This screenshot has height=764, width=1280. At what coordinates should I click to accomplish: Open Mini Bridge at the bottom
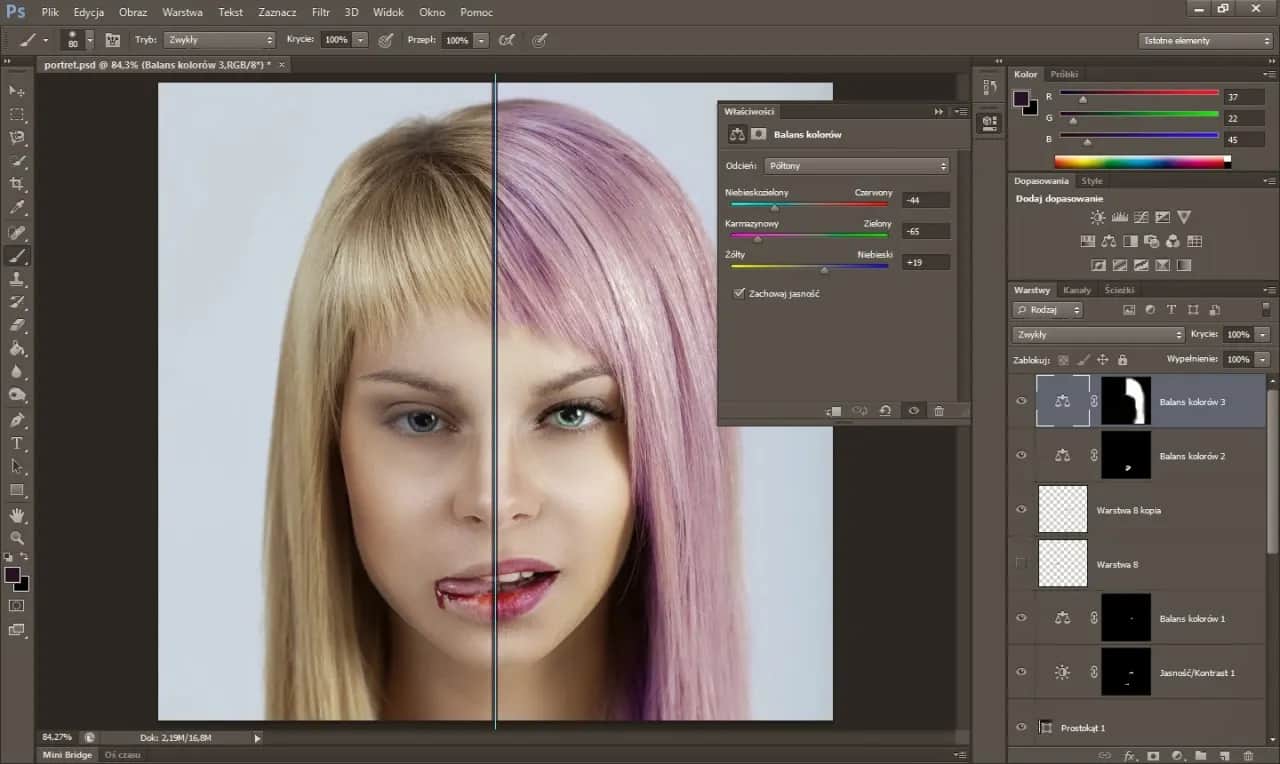coord(65,754)
